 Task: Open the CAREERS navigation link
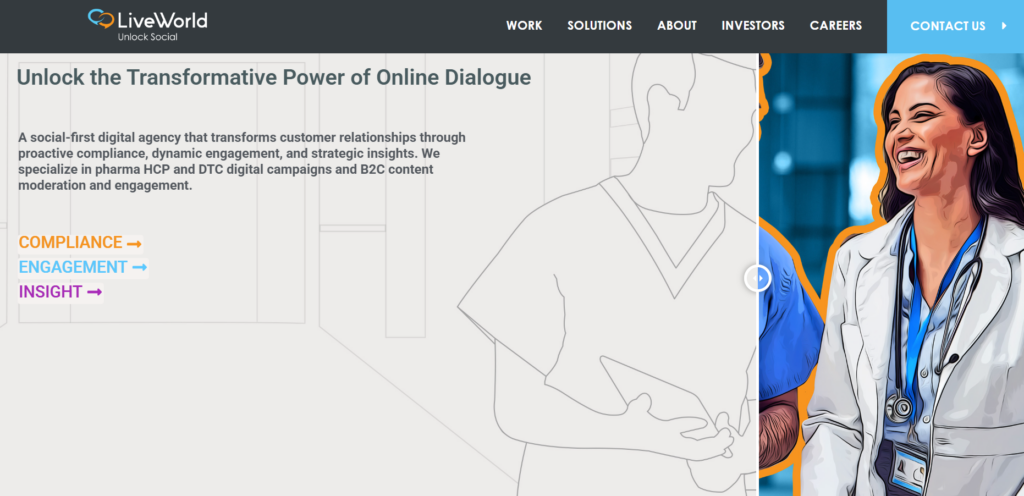tap(835, 26)
